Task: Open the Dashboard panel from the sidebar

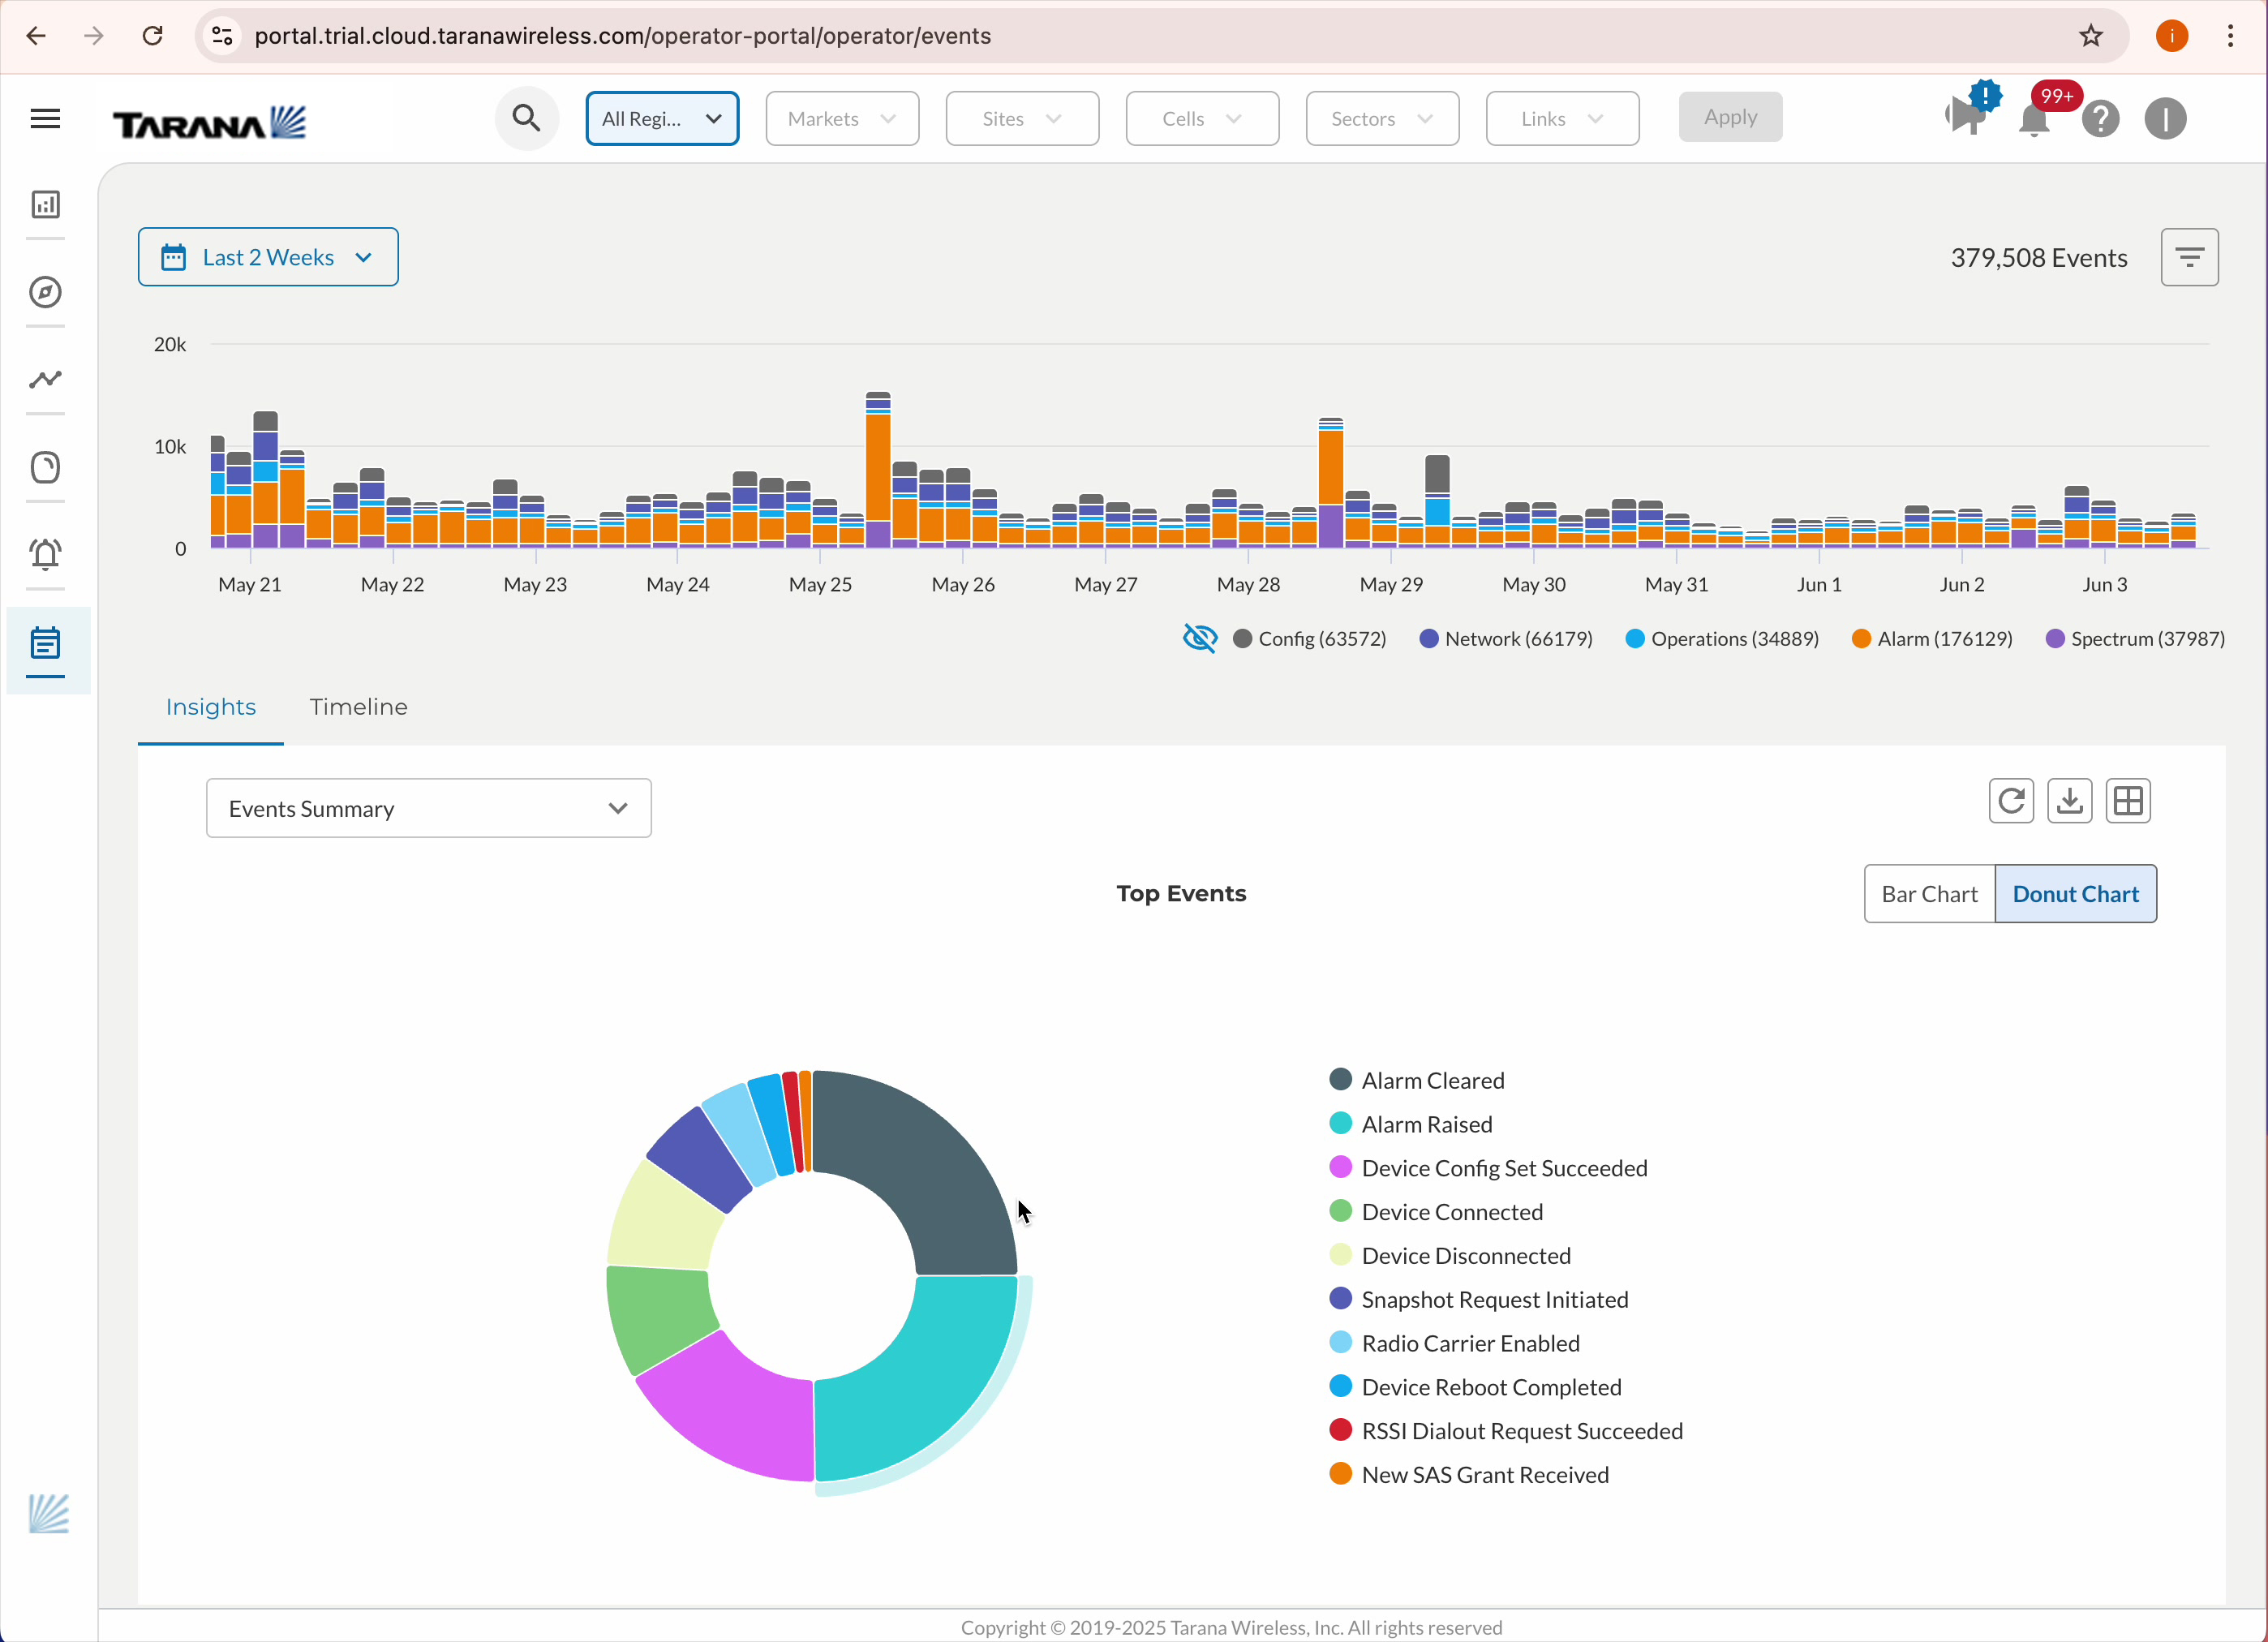Action: coord(46,204)
